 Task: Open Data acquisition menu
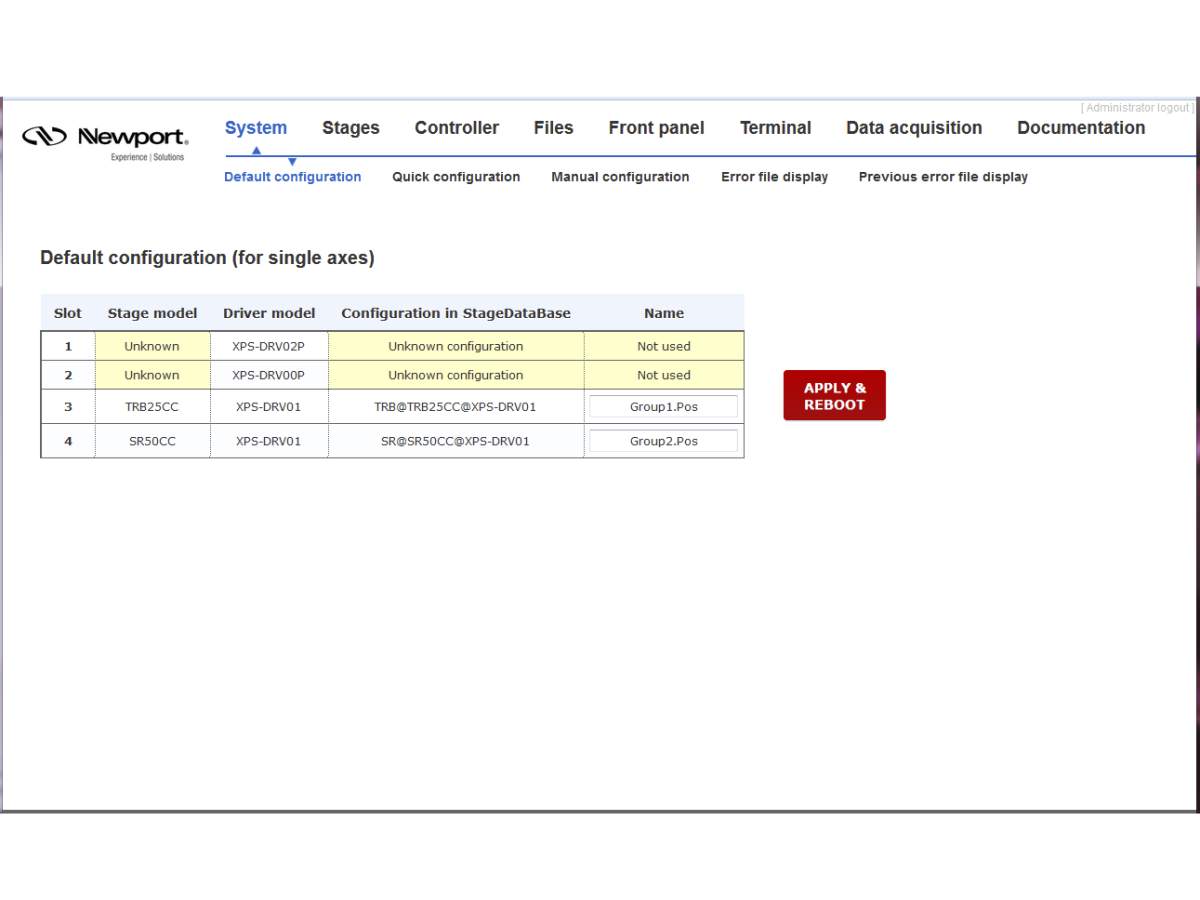tap(914, 128)
